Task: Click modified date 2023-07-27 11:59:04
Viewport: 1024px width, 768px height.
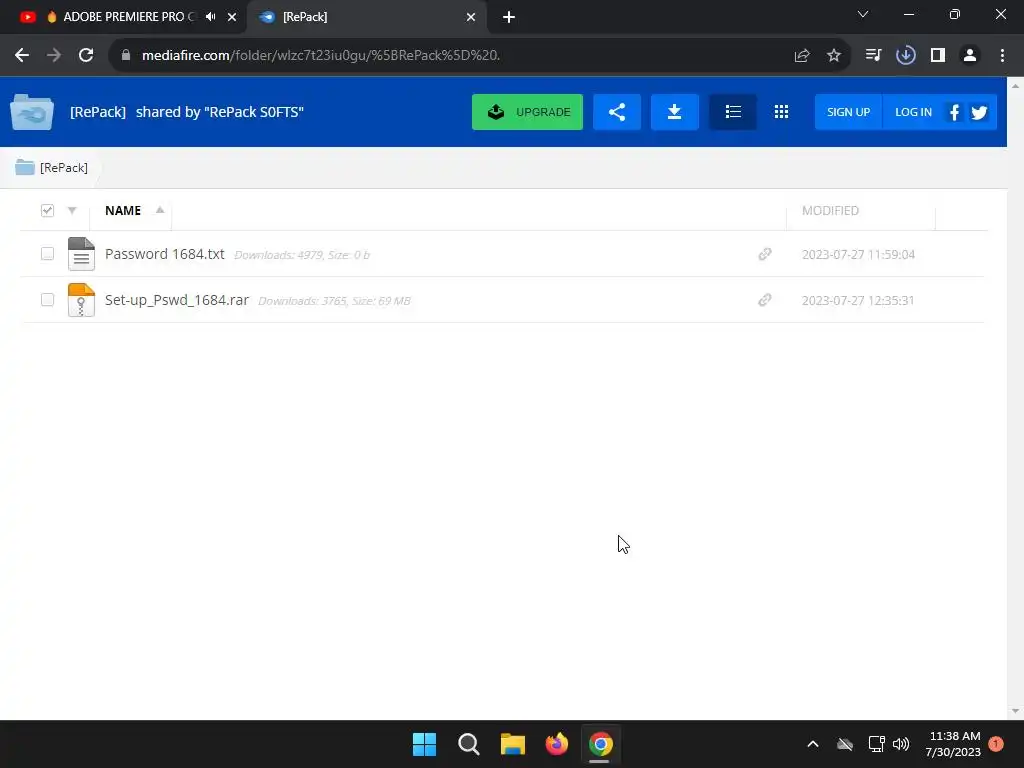Action: [x=858, y=255]
